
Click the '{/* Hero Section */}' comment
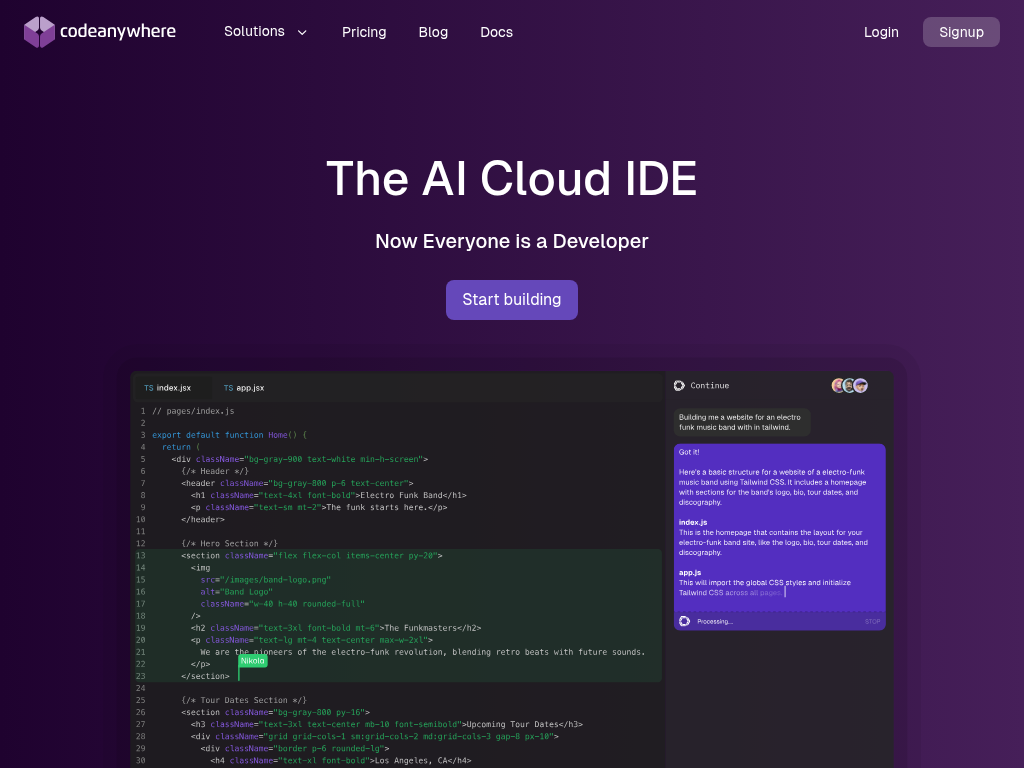[229, 543]
